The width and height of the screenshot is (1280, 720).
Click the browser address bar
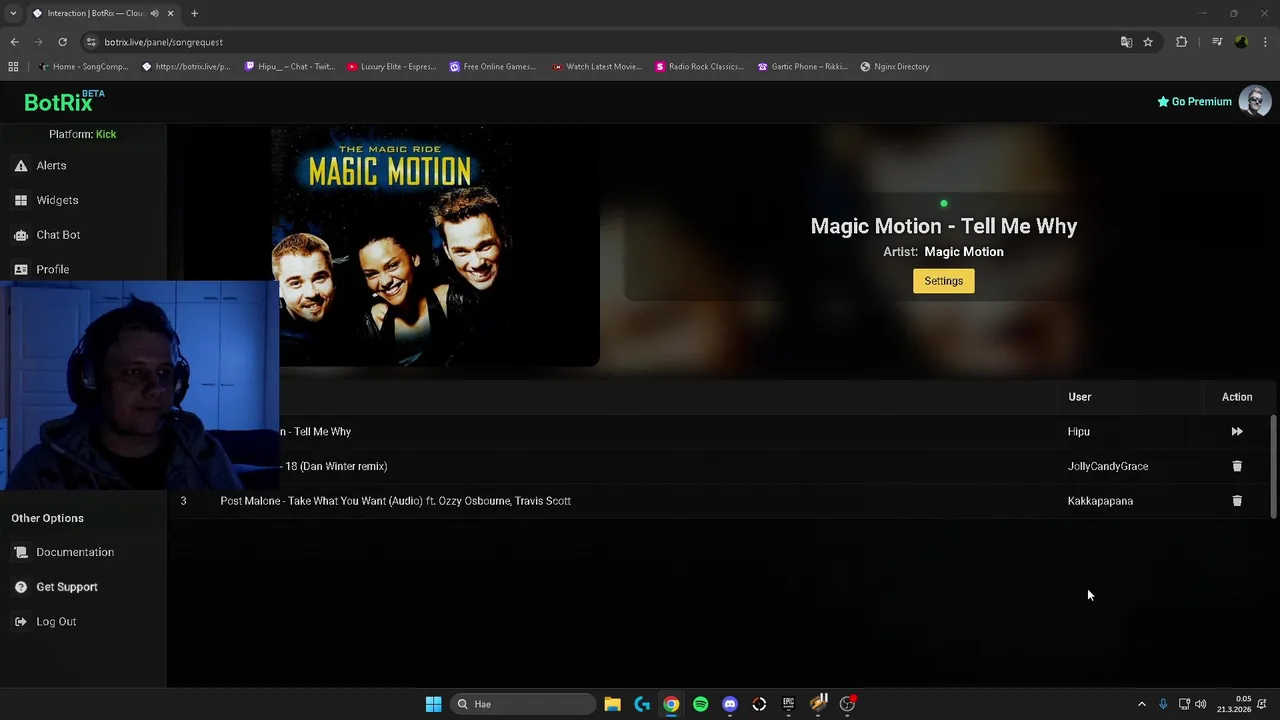click(x=600, y=42)
